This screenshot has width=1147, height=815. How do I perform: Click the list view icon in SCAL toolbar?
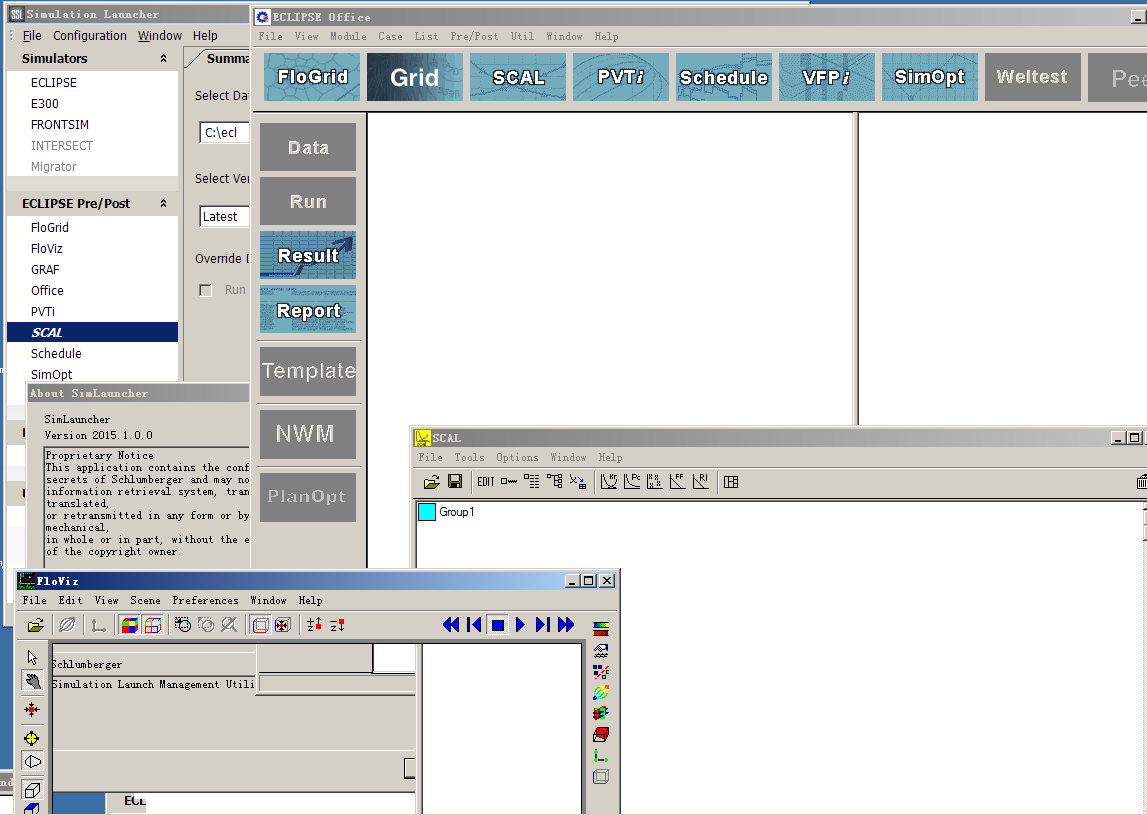pyautogui.click(x=532, y=481)
